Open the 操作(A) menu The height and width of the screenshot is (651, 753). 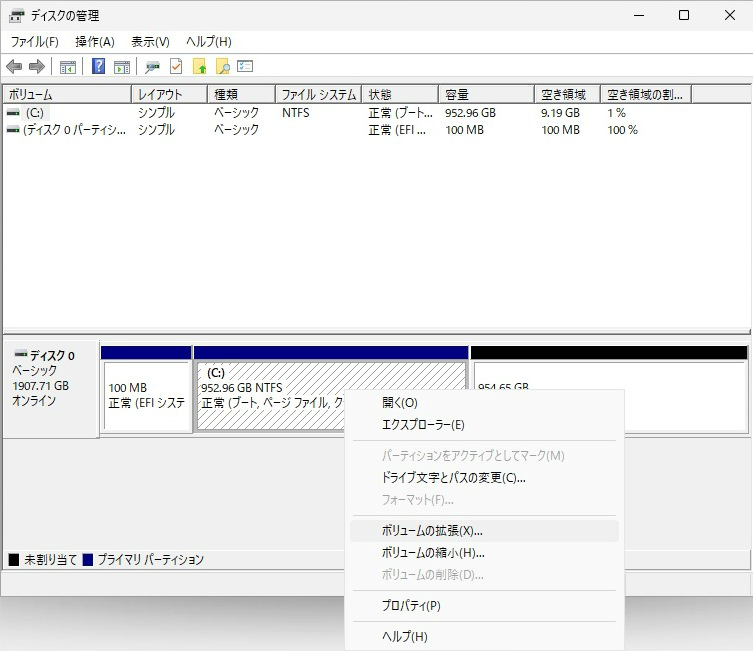(x=95, y=42)
